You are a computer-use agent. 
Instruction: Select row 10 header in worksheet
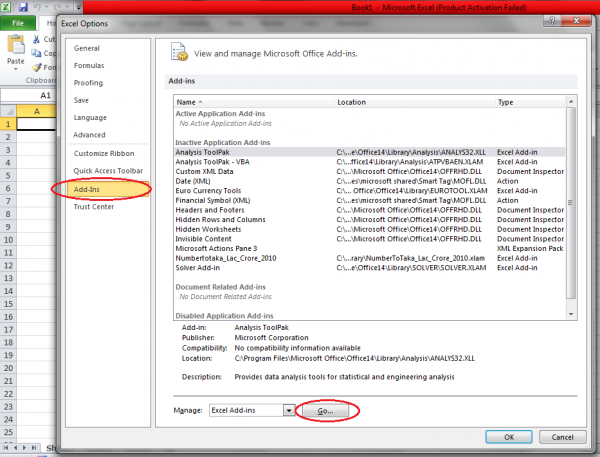8,240
